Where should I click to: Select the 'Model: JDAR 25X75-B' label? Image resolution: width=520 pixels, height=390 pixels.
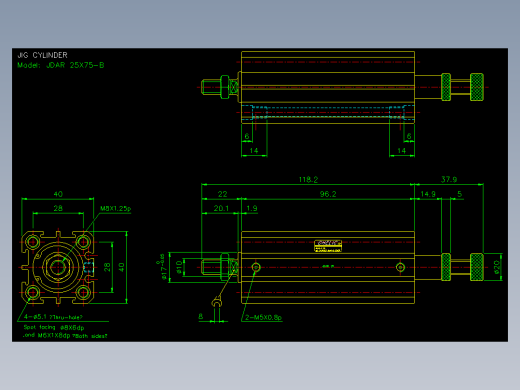click(61, 65)
